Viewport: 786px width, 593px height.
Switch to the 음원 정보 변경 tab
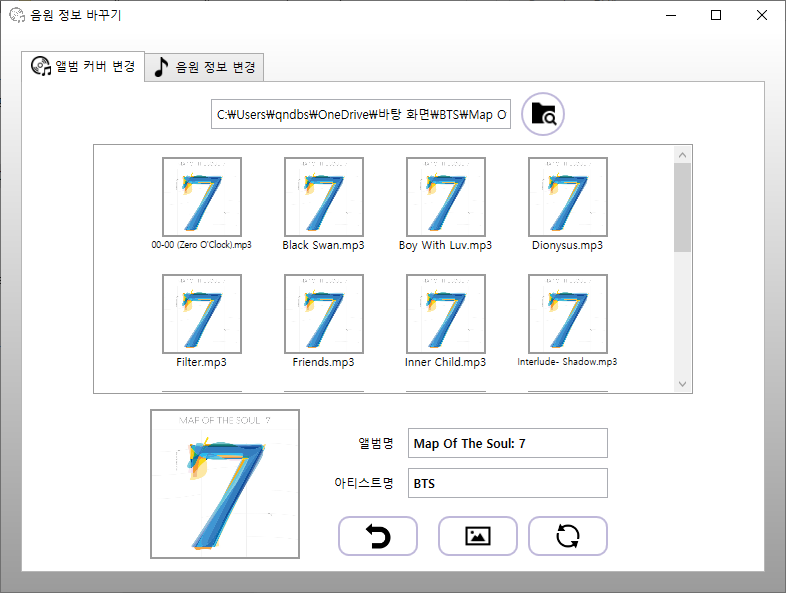tap(205, 67)
